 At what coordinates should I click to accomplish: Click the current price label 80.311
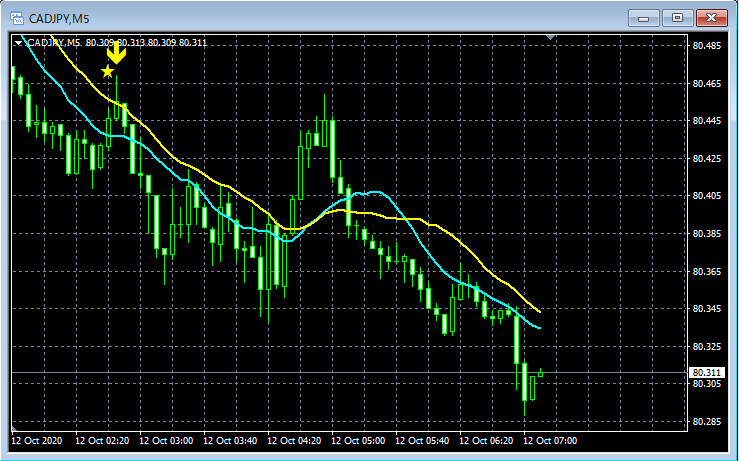pyautogui.click(x=706, y=373)
